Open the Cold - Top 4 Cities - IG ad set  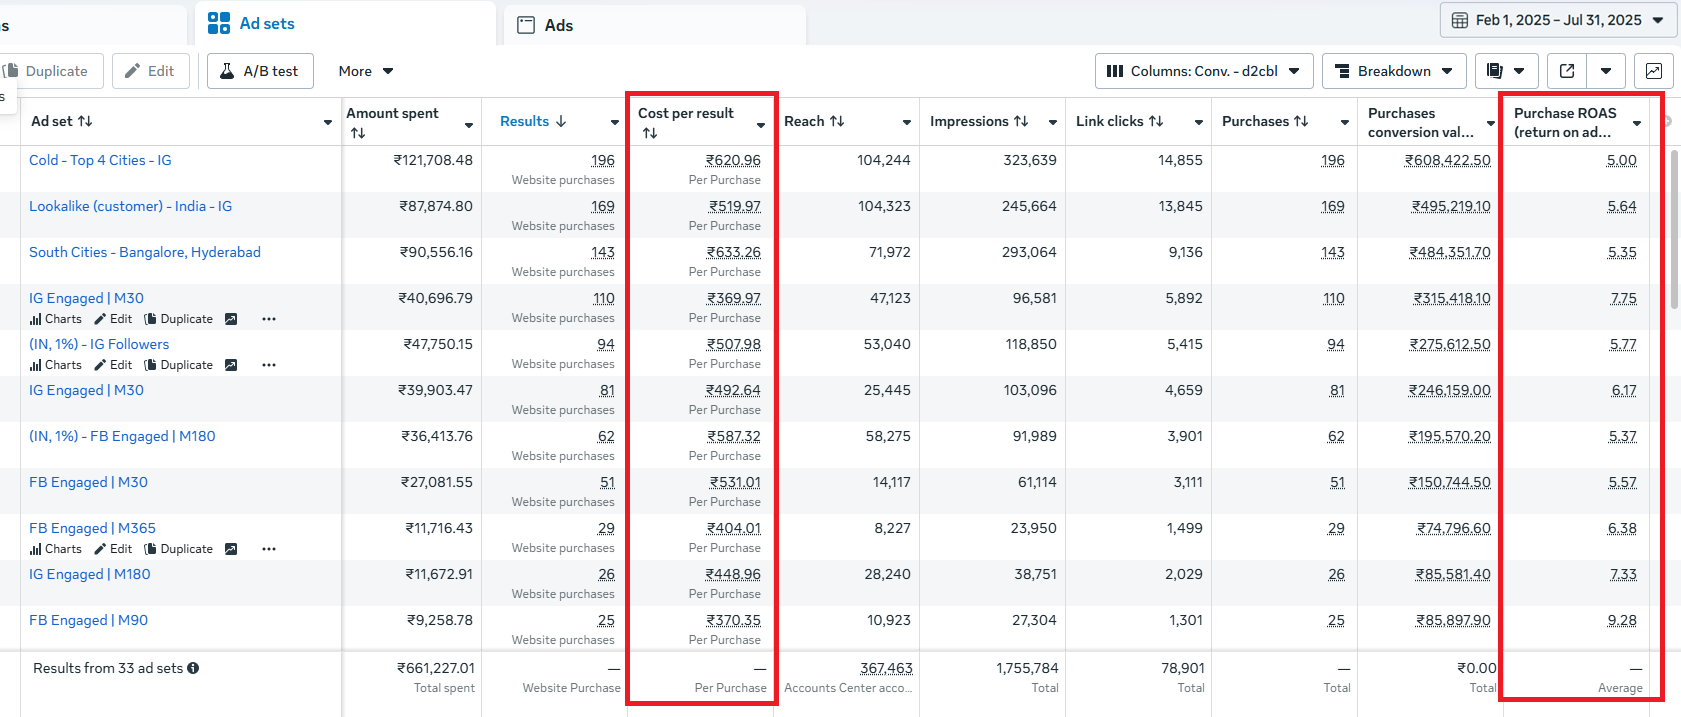tap(100, 160)
